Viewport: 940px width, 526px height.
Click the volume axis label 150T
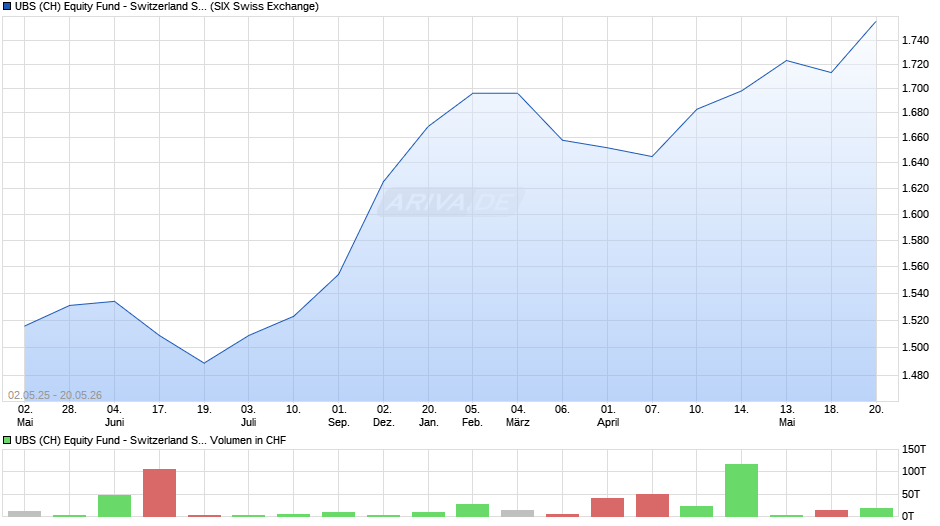(x=914, y=449)
